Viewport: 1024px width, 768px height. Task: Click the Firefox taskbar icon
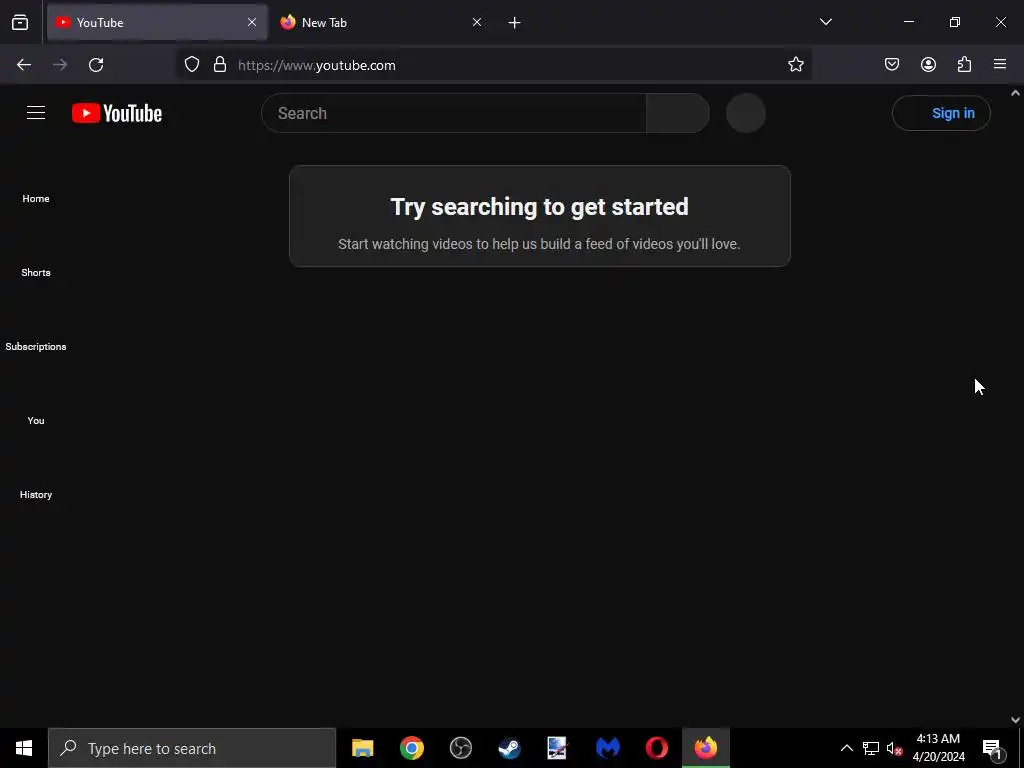705,748
